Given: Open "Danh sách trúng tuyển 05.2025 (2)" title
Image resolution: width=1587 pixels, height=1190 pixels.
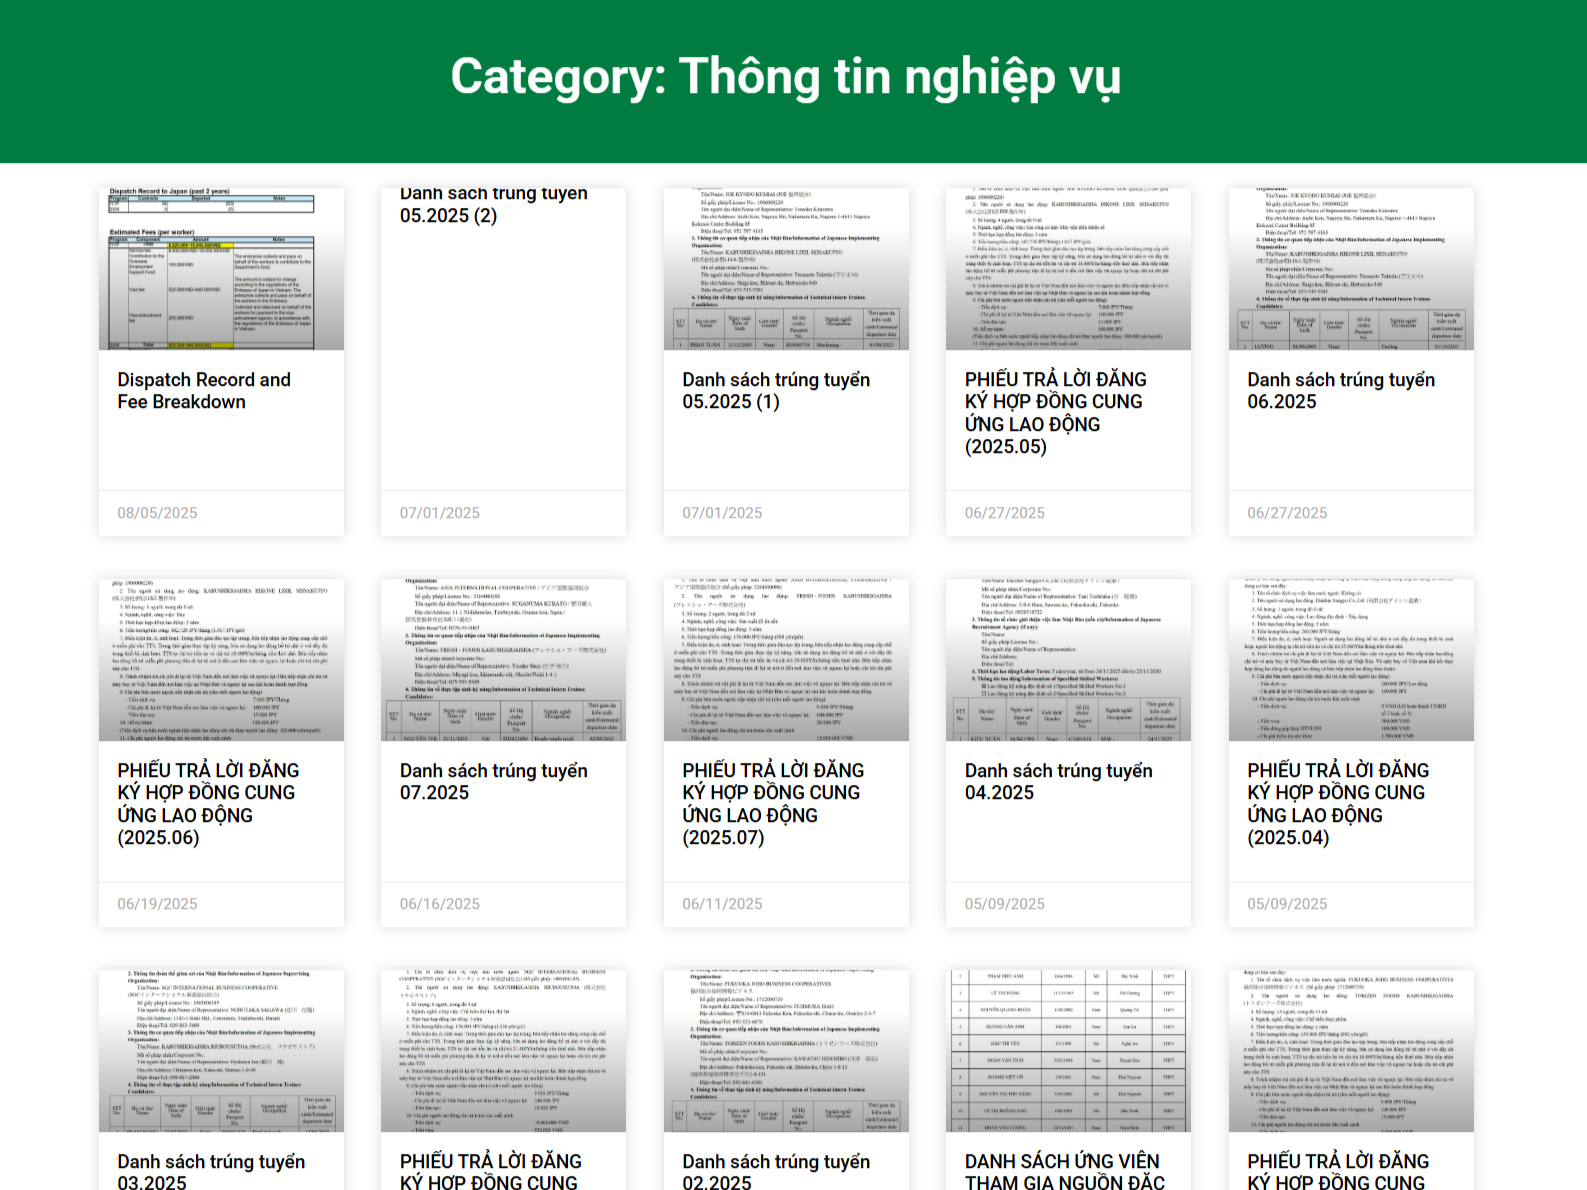Looking at the screenshot, I should click(493, 205).
